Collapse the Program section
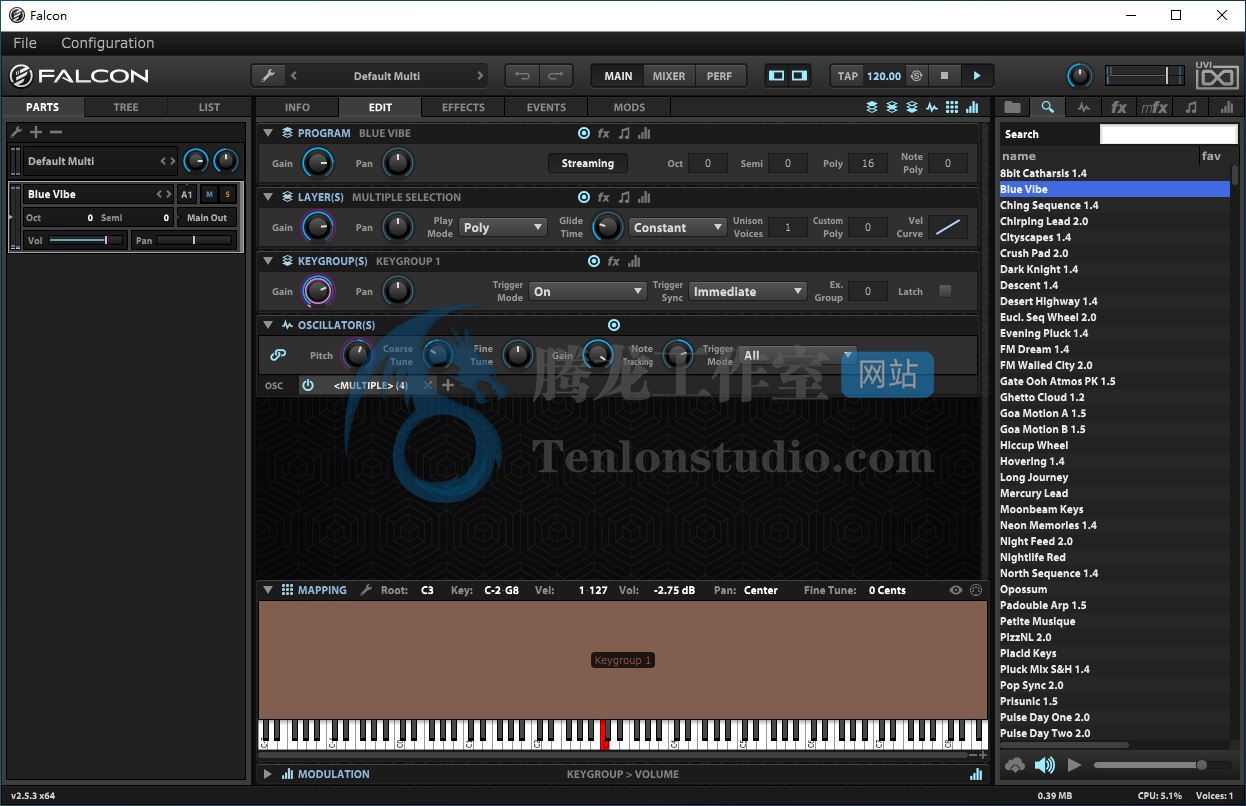Image resolution: width=1246 pixels, height=806 pixels. click(268, 133)
